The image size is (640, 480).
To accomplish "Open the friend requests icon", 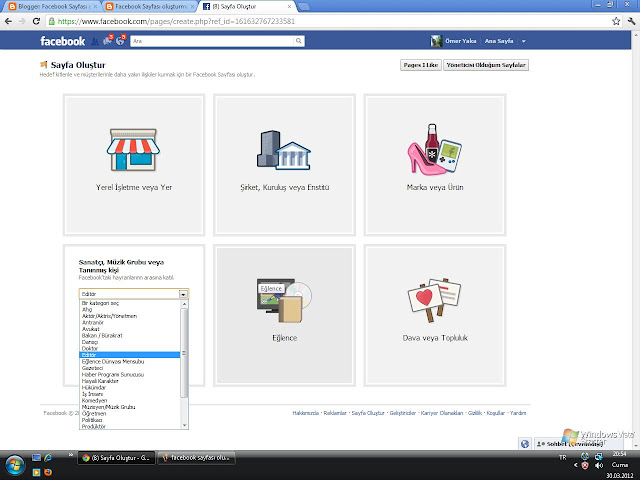I will [95, 41].
